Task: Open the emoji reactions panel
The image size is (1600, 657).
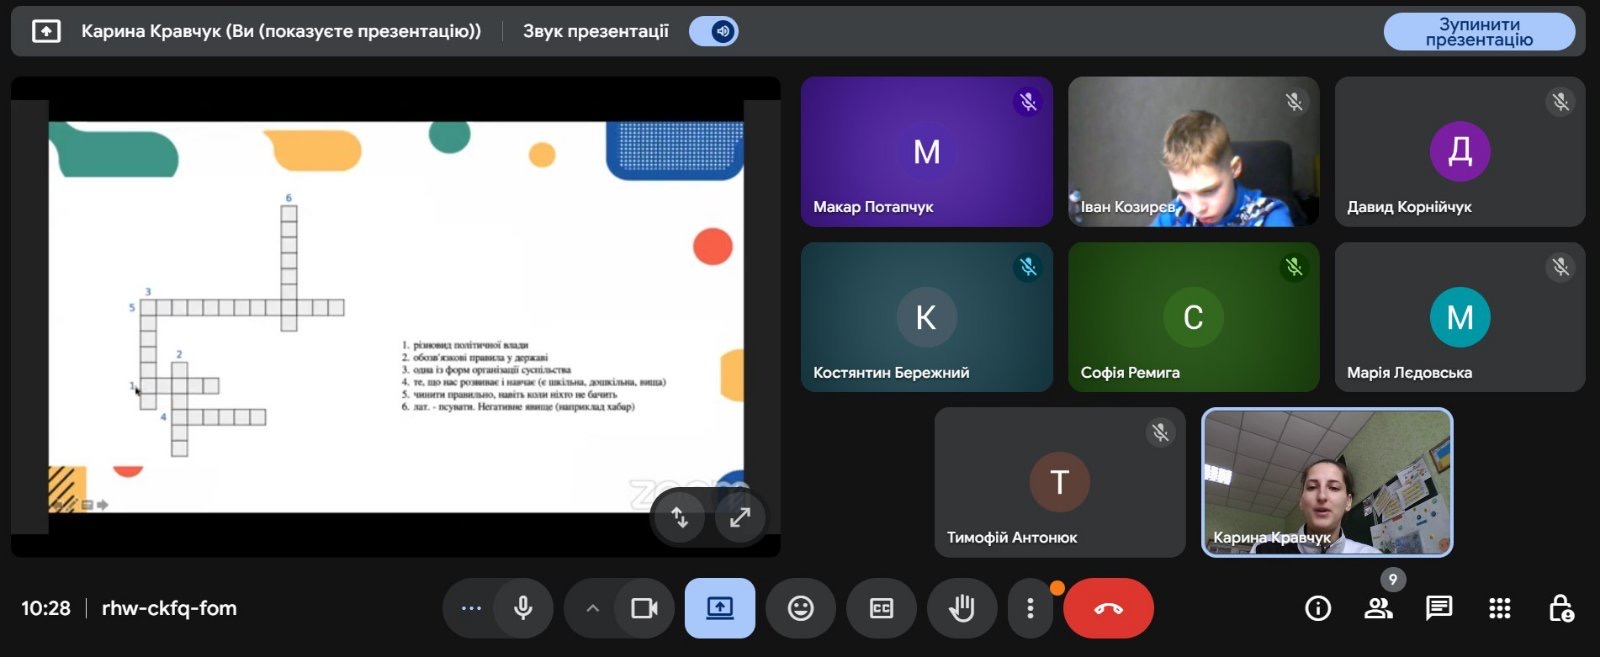Action: click(800, 608)
